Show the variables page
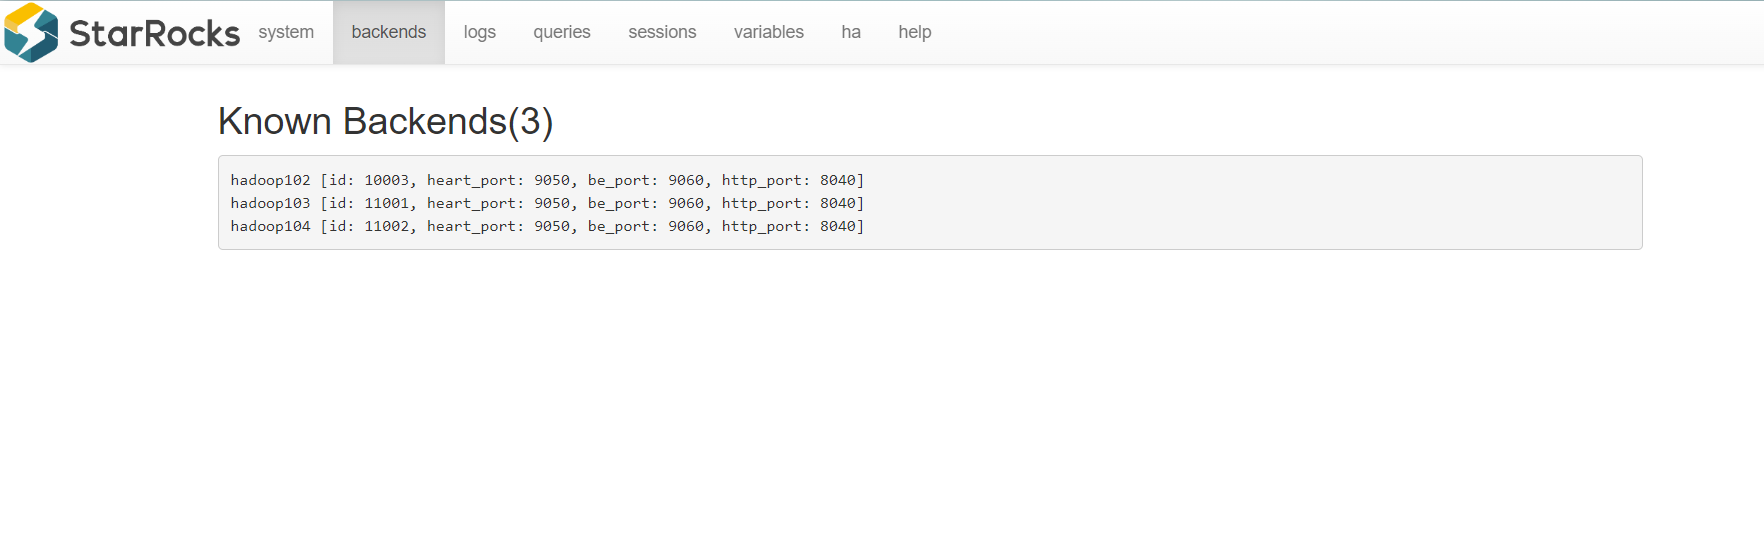 (x=769, y=32)
